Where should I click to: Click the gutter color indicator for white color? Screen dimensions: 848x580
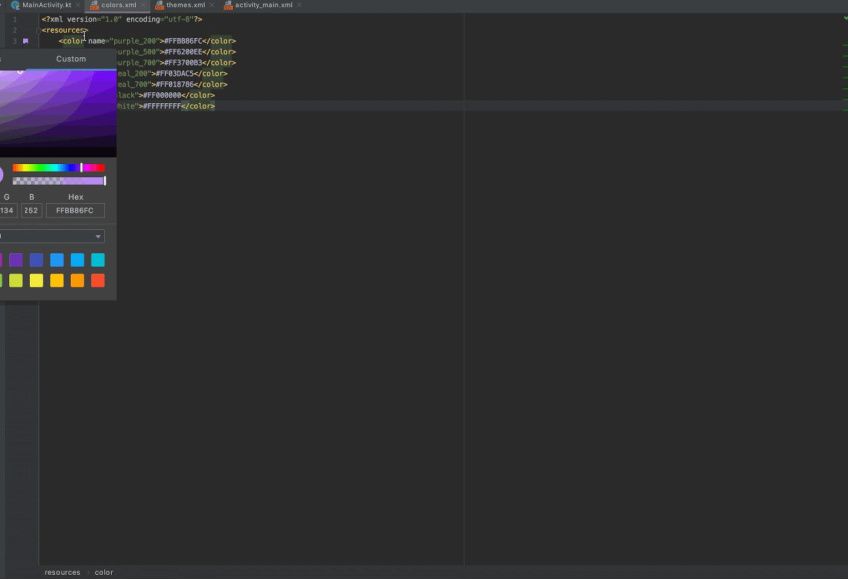coord(27,104)
